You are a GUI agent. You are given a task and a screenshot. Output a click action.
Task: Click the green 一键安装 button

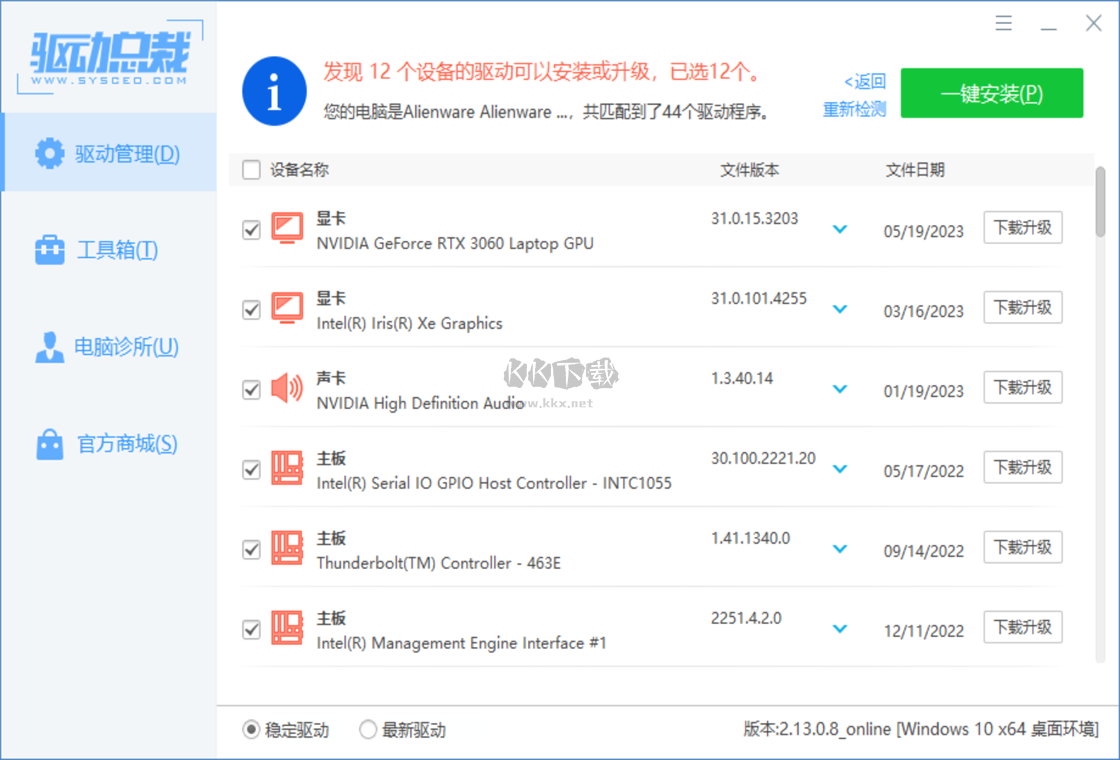991,93
